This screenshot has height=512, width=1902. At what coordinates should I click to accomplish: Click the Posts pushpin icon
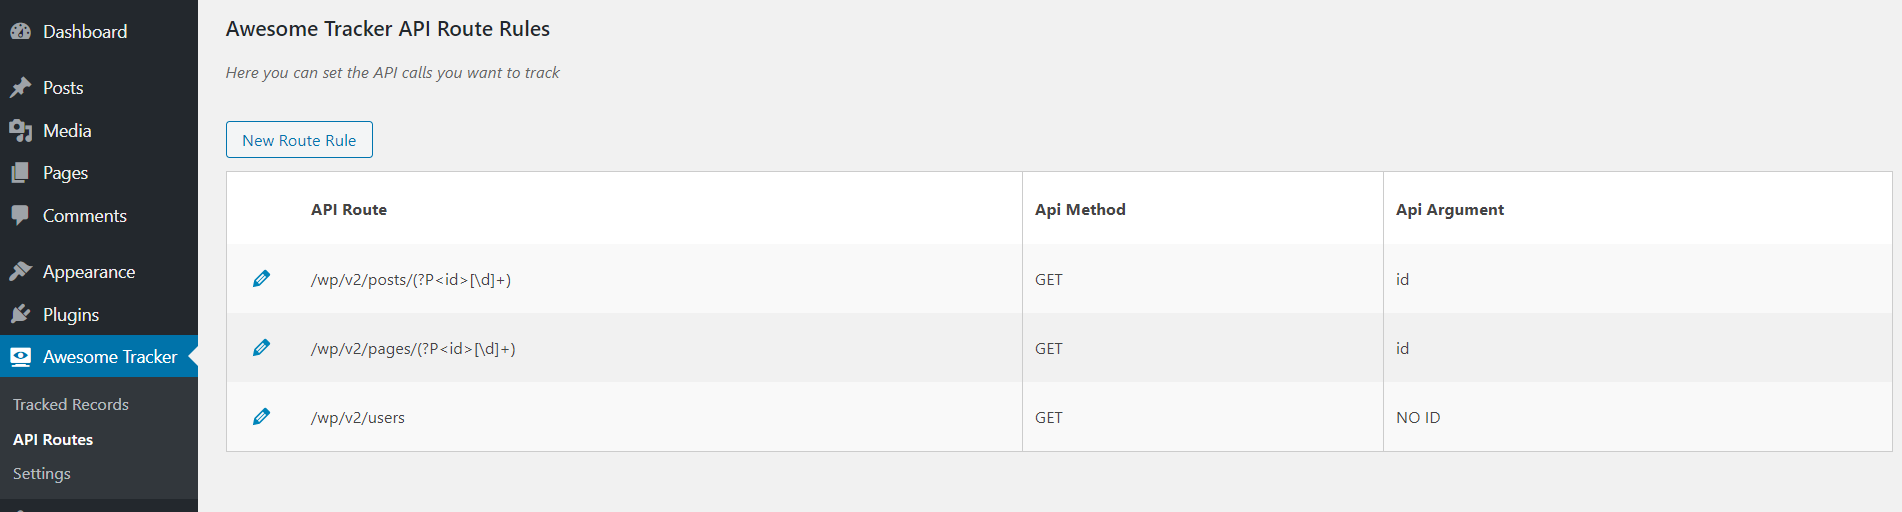pyautogui.click(x=20, y=88)
